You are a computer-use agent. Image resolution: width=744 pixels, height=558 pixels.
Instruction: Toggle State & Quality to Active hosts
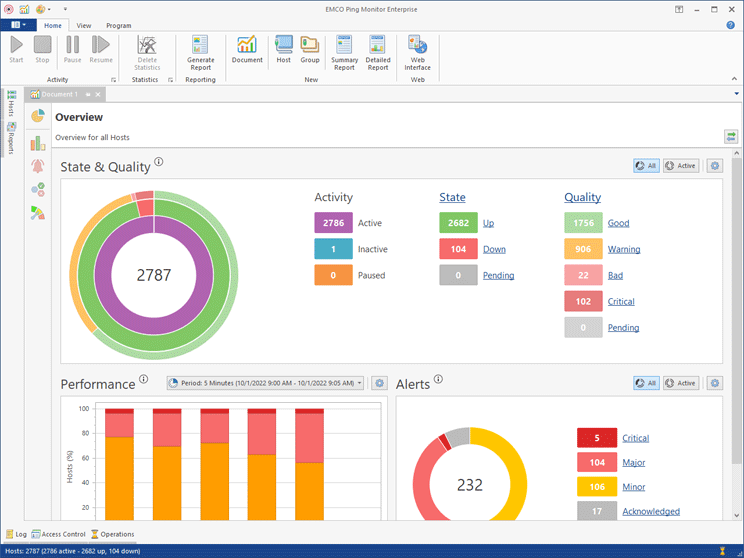(680, 166)
